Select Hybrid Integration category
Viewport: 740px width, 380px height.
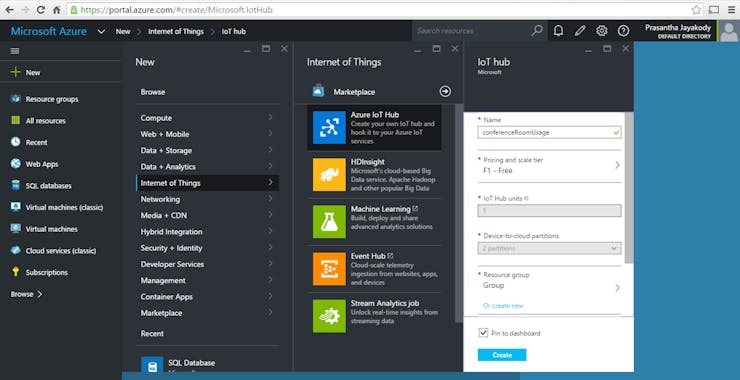click(207, 232)
